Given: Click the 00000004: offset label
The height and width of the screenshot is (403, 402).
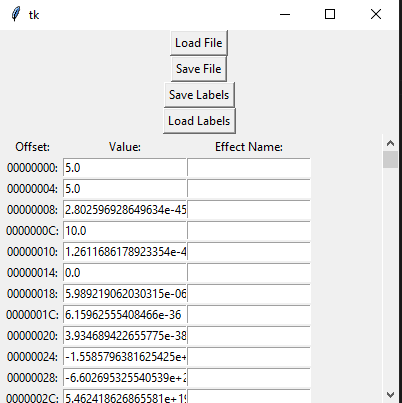Looking at the screenshot, I should click(32, 189).
